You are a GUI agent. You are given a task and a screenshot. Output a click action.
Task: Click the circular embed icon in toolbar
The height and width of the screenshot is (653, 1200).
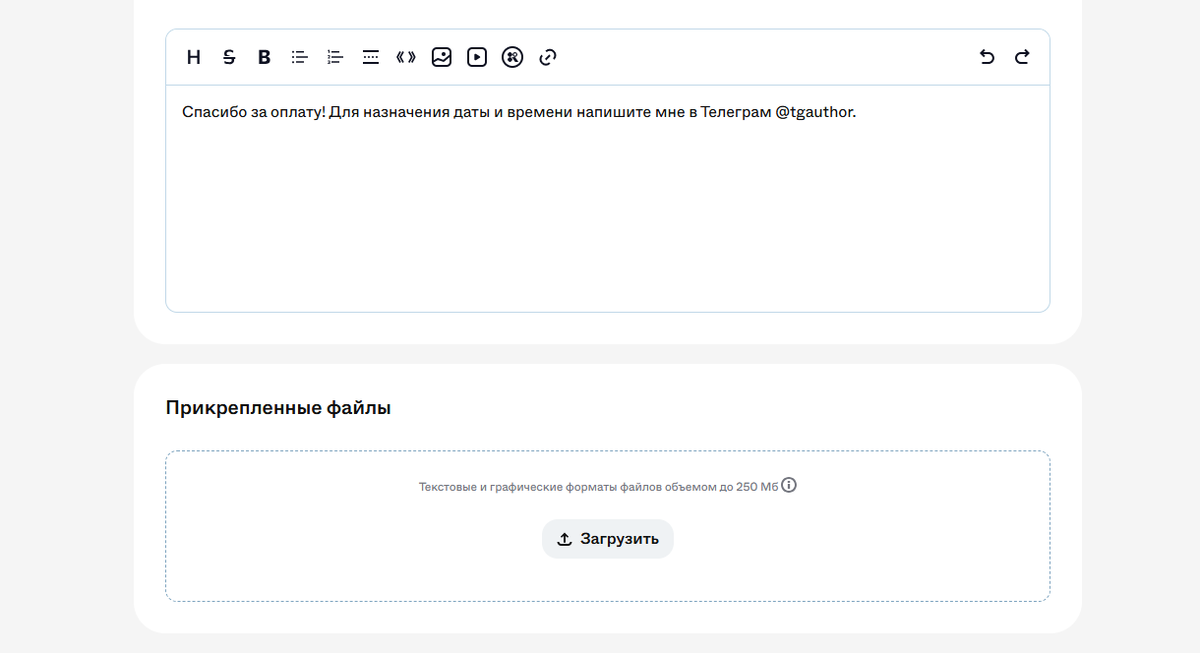tap(512, 57)
